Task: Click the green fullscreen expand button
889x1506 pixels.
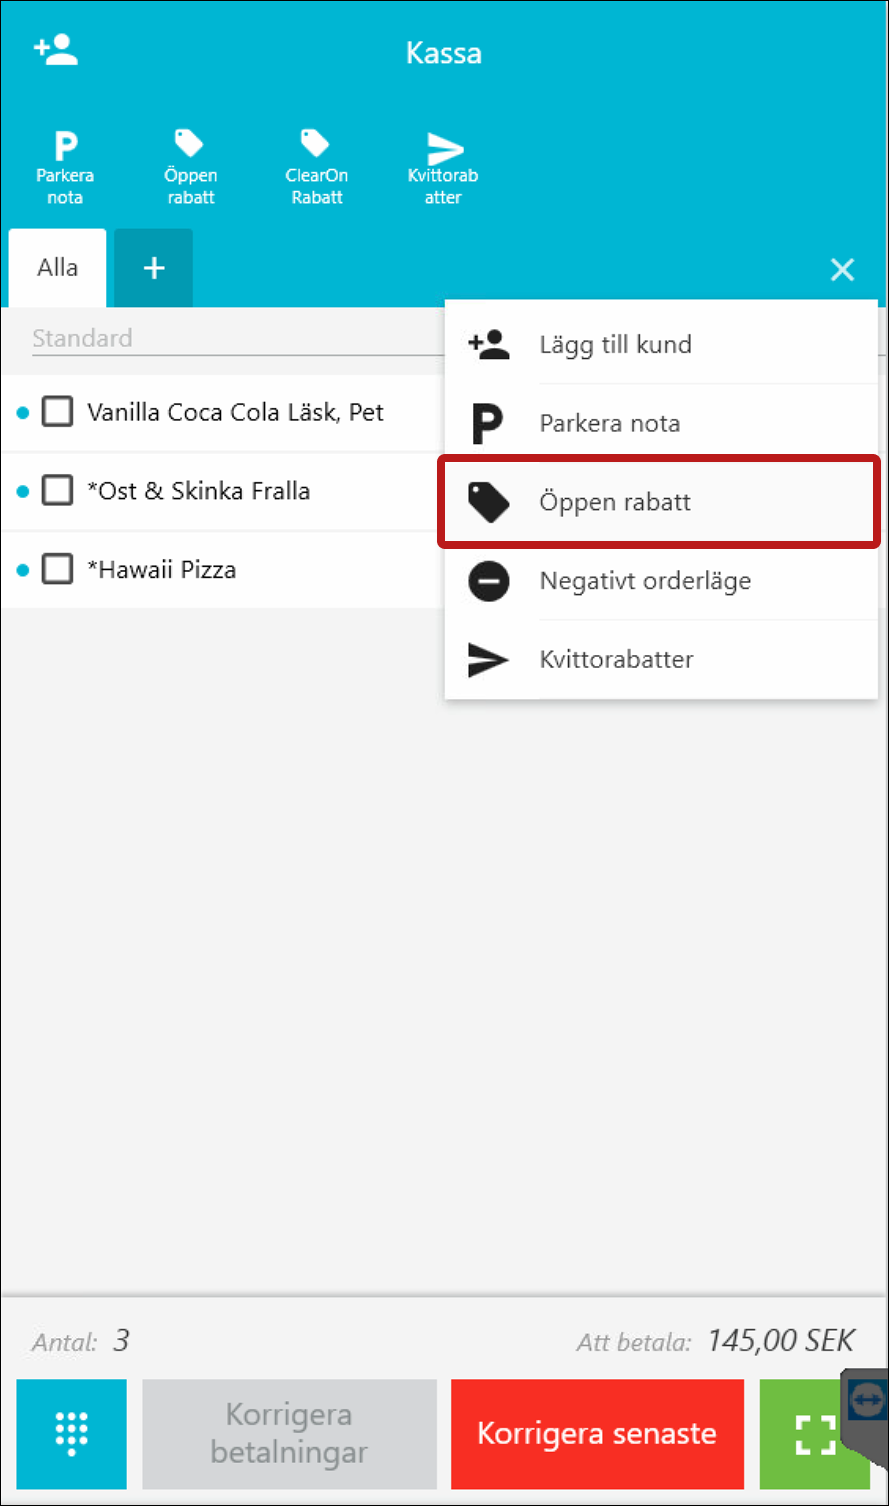Action: 814,1433
